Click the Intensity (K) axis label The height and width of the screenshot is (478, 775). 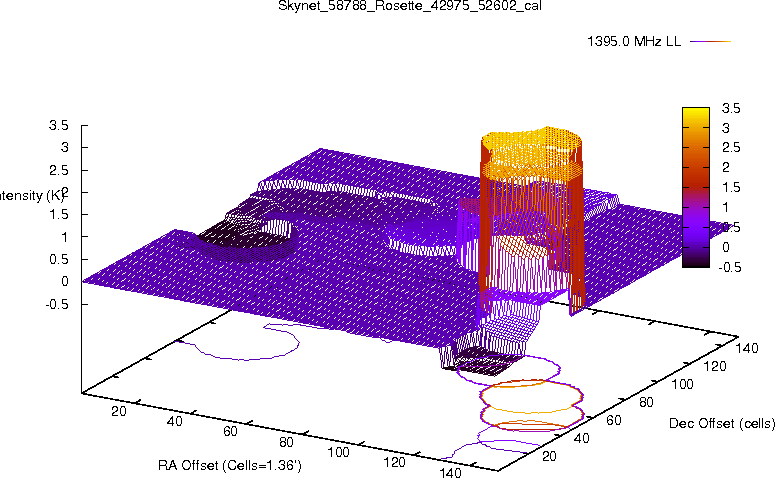click(x=31, y=195)
